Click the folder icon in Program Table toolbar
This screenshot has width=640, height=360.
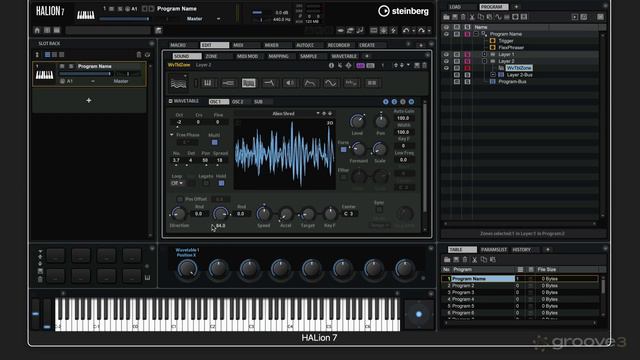[447, 260]
